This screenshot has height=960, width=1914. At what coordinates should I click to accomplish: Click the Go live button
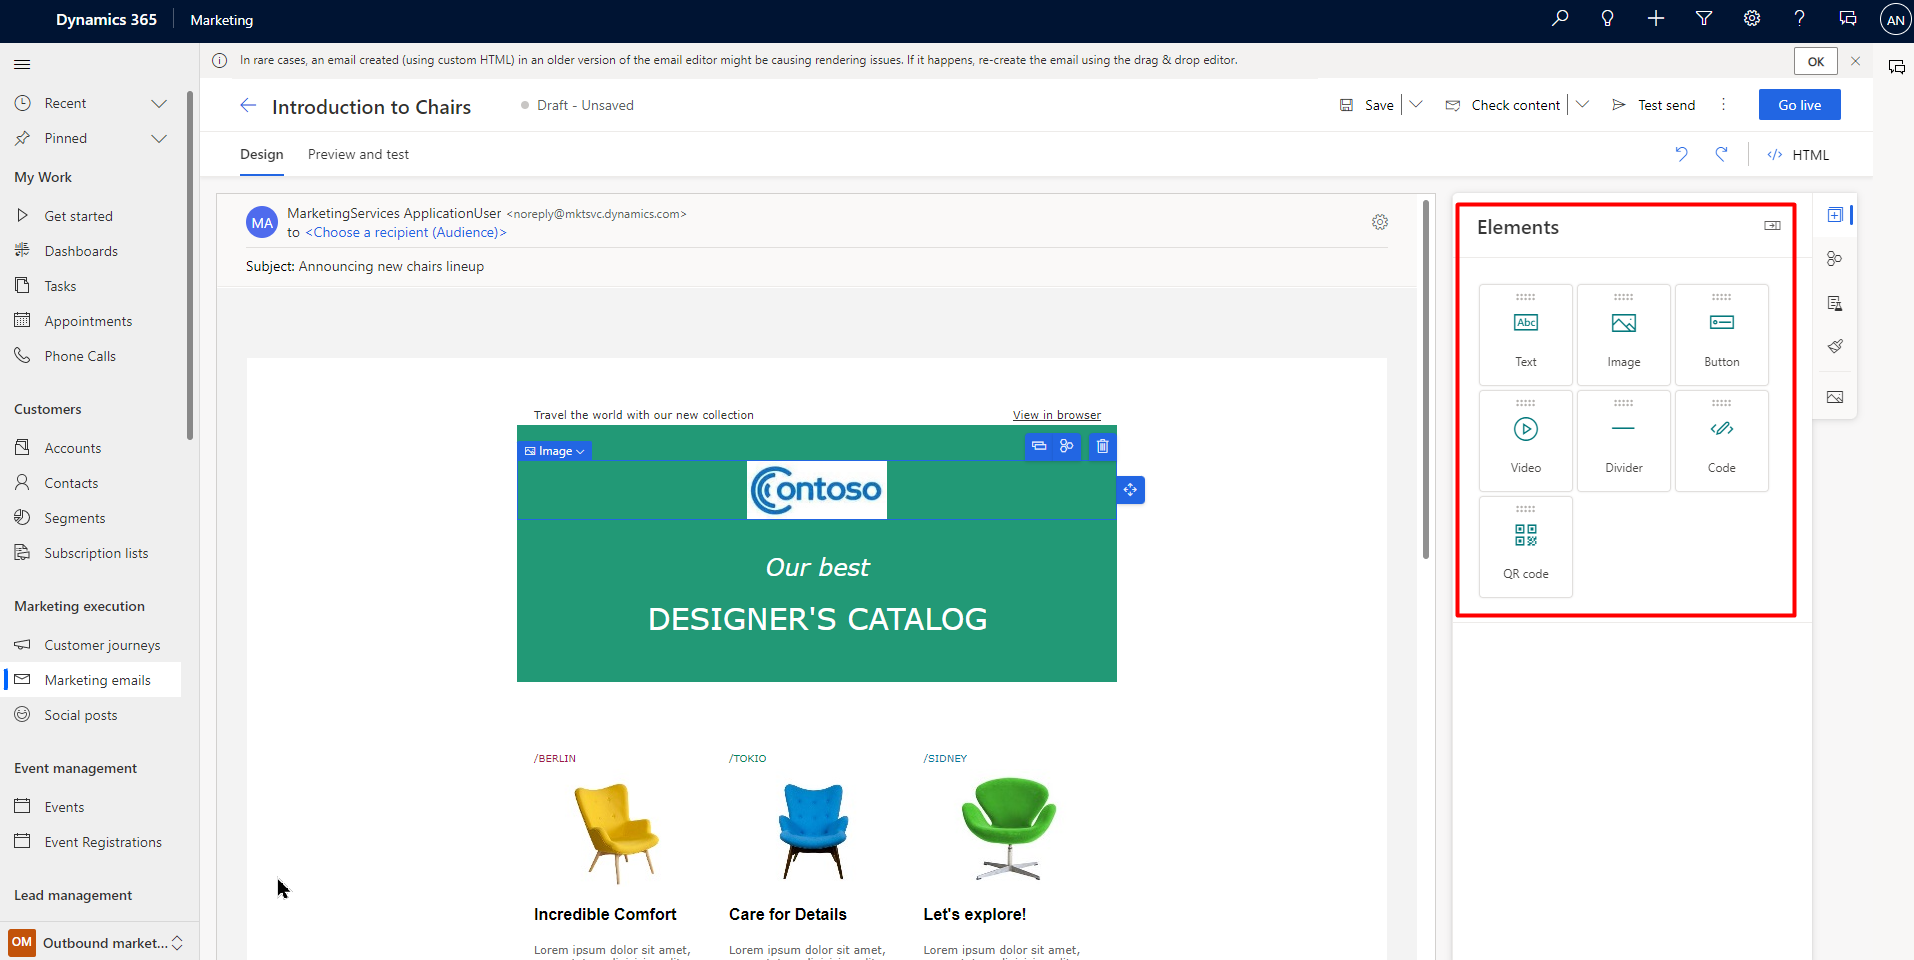(1798, 104)
